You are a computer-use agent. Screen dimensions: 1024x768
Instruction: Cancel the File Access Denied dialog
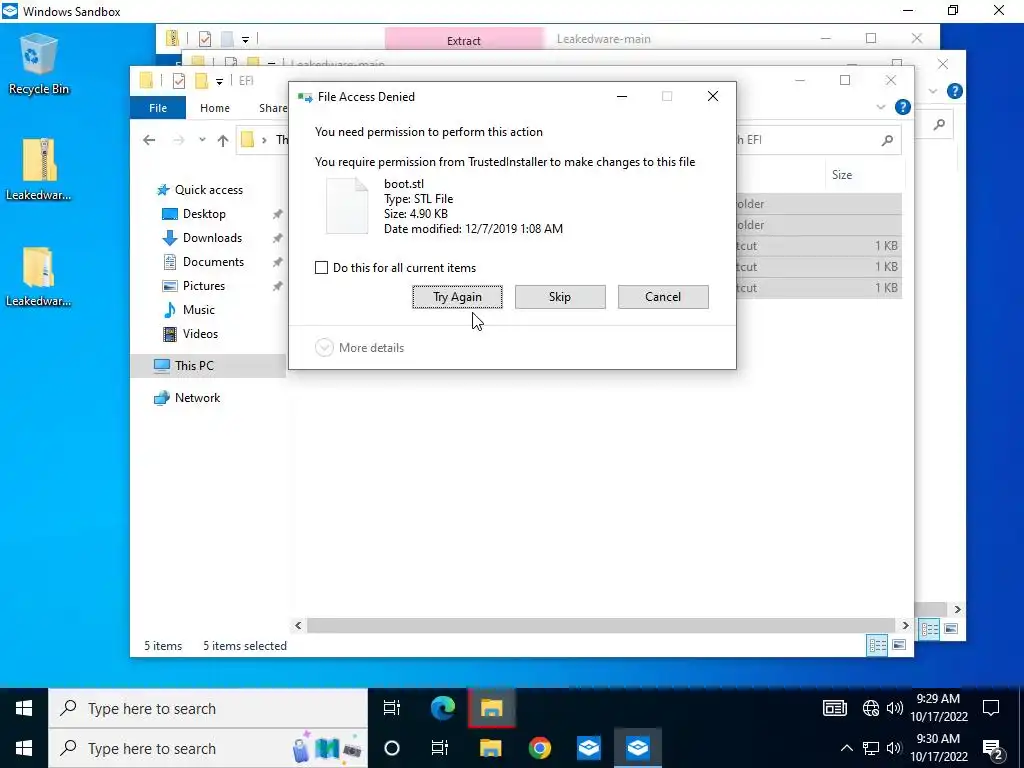(663, 296)
